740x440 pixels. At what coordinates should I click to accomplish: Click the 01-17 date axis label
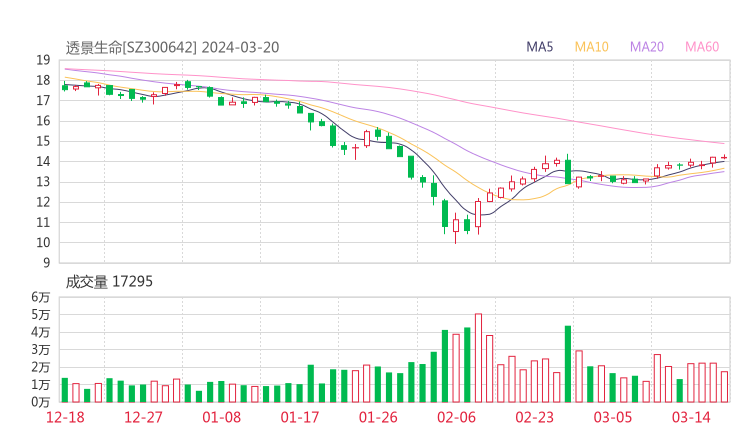coord(300,417)
